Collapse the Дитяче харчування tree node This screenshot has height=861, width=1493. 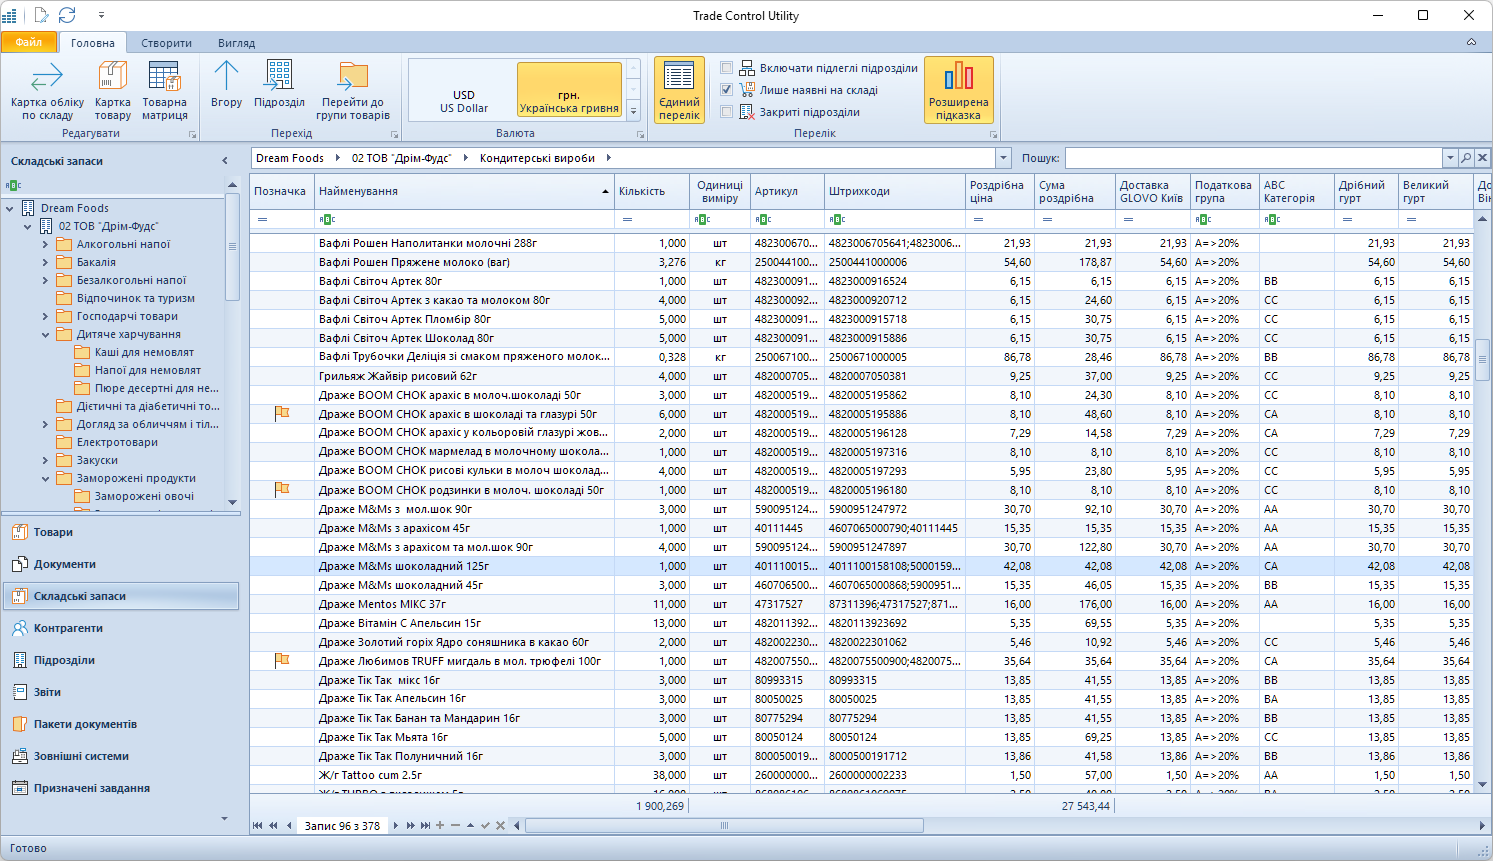45,334
